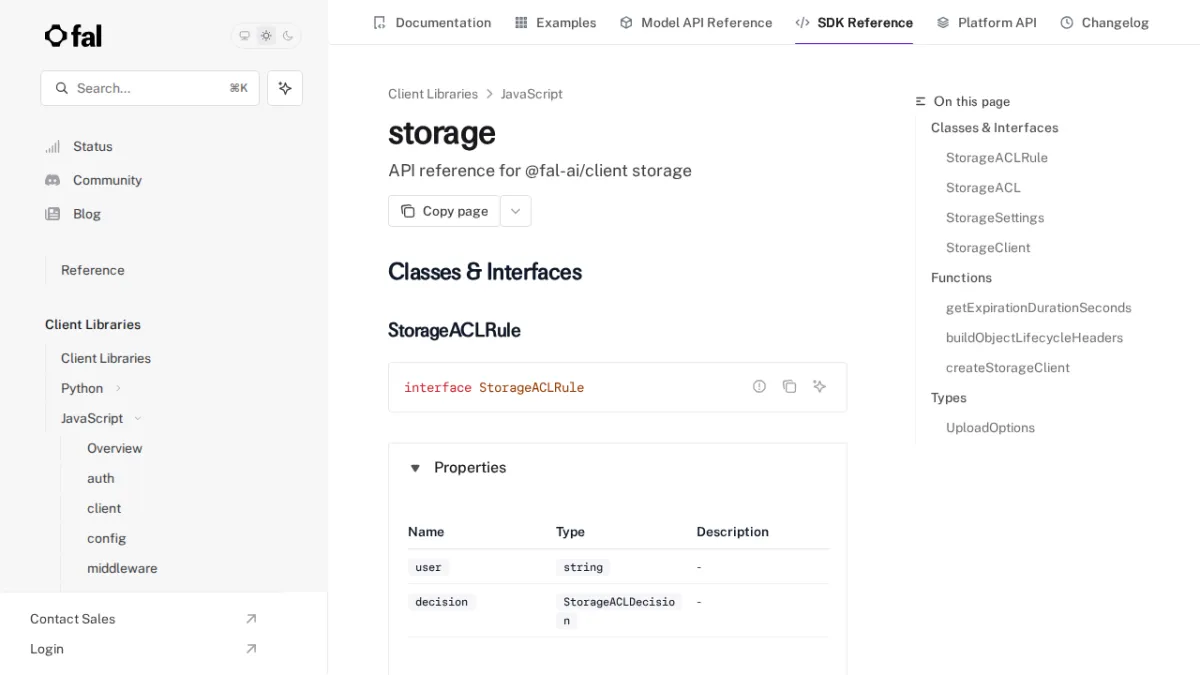Jump to StorageSettings in outline

[x=995, y=218]
